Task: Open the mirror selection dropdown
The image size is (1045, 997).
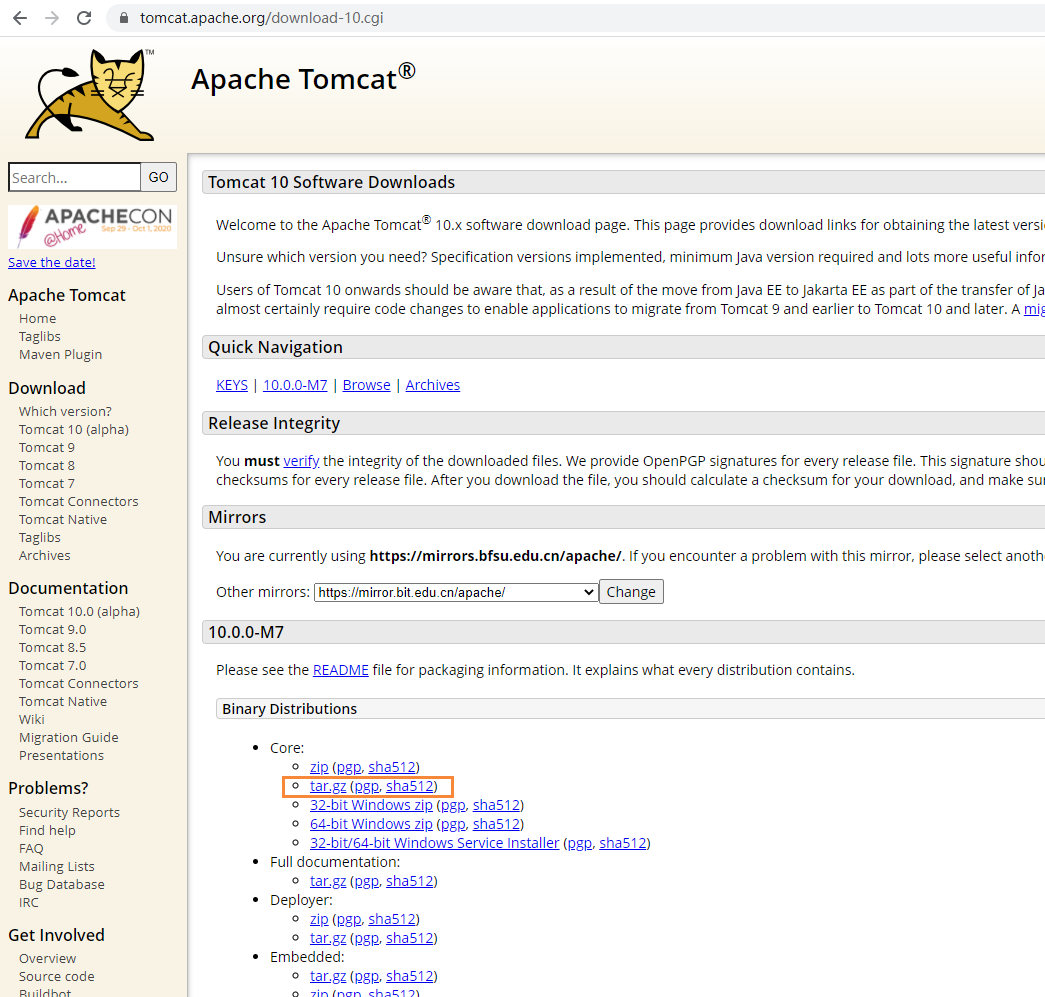Action: click(456, 592)
